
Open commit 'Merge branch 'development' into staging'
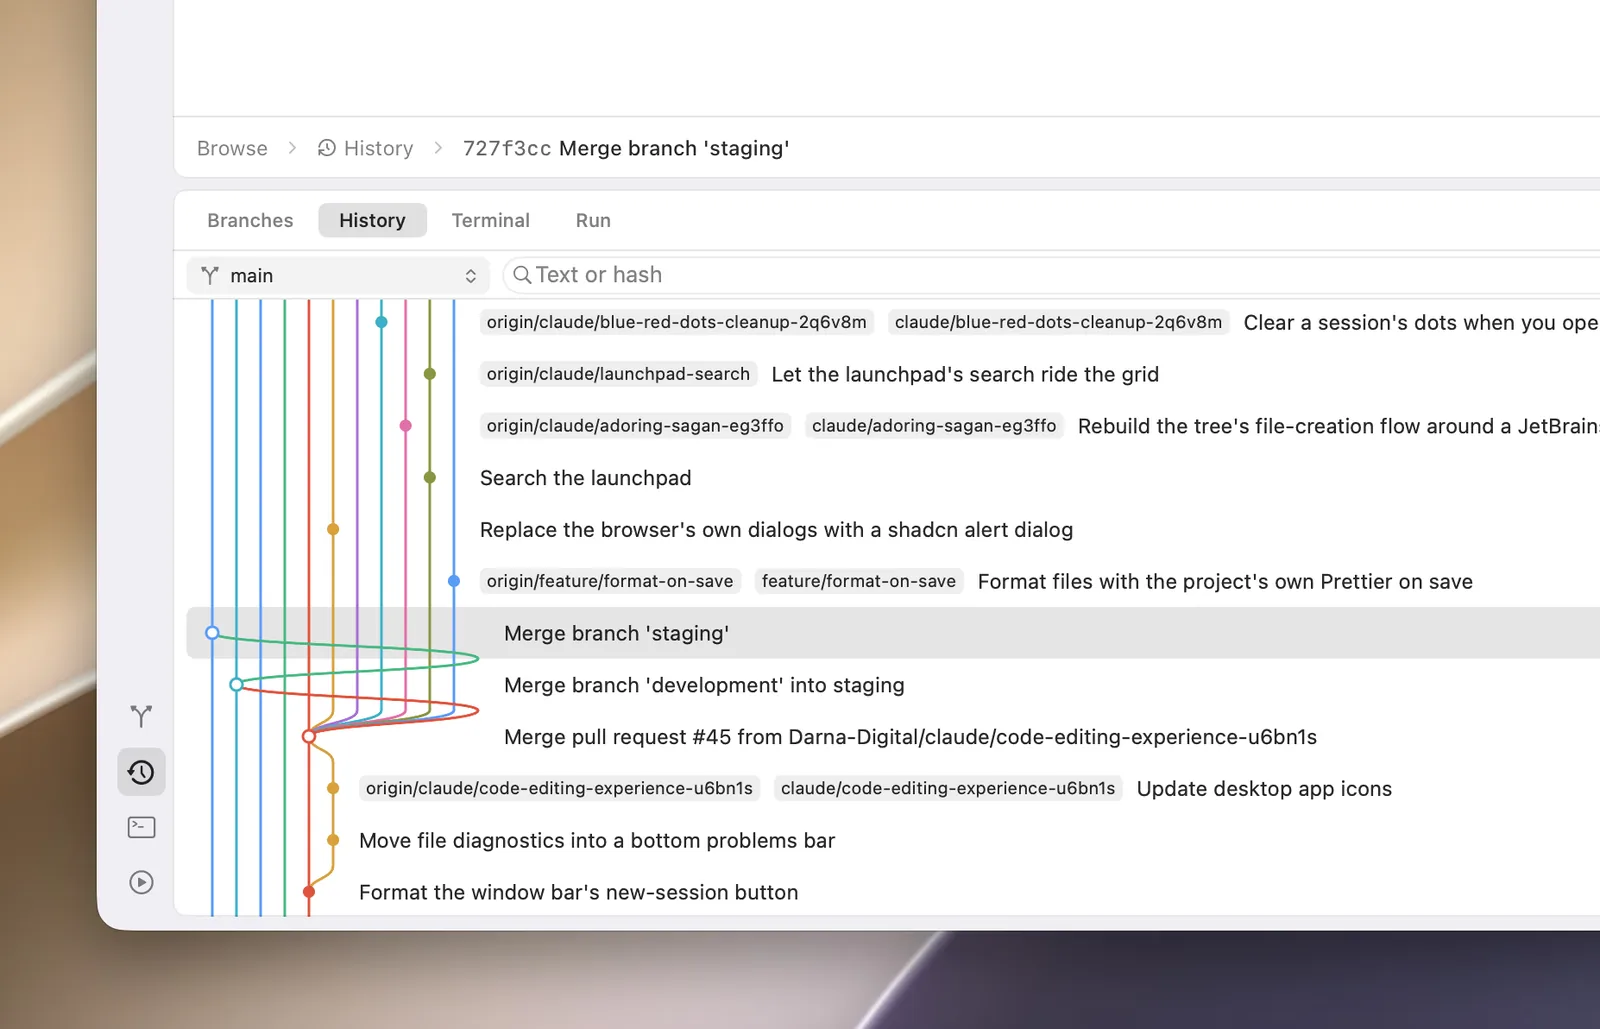tap(704, 685)
